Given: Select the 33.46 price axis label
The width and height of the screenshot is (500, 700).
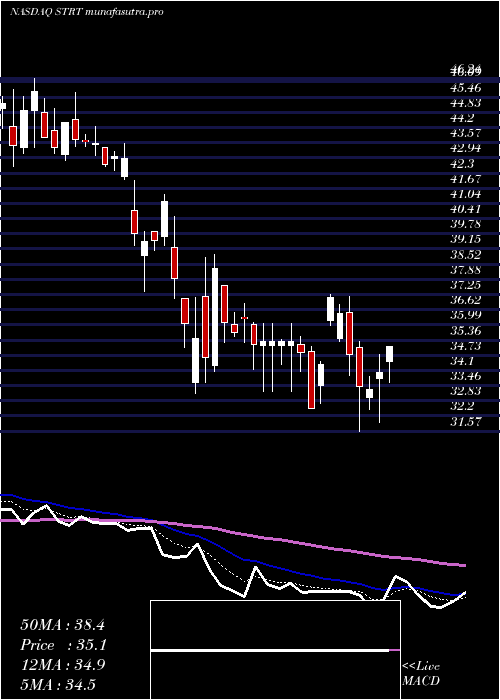Looking at the screenshot, I should pyautogui.click(x=465, y=375).
